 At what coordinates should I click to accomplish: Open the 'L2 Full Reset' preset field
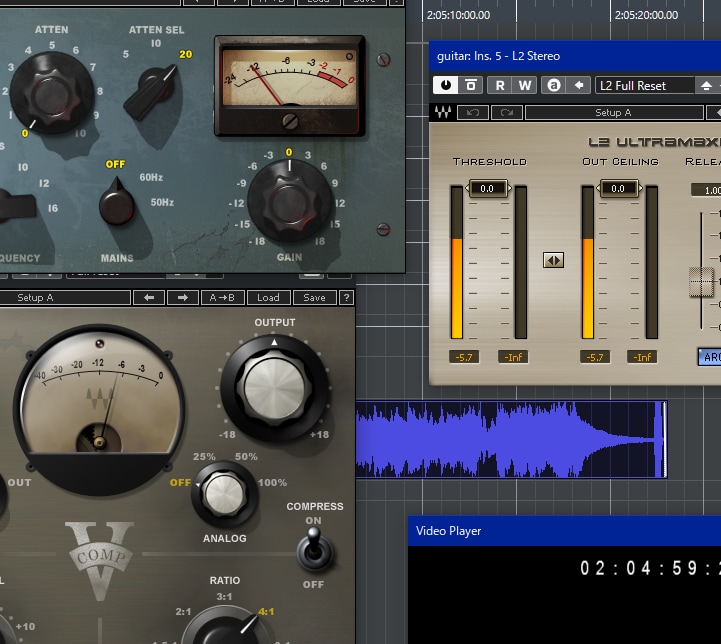[645, 85]
